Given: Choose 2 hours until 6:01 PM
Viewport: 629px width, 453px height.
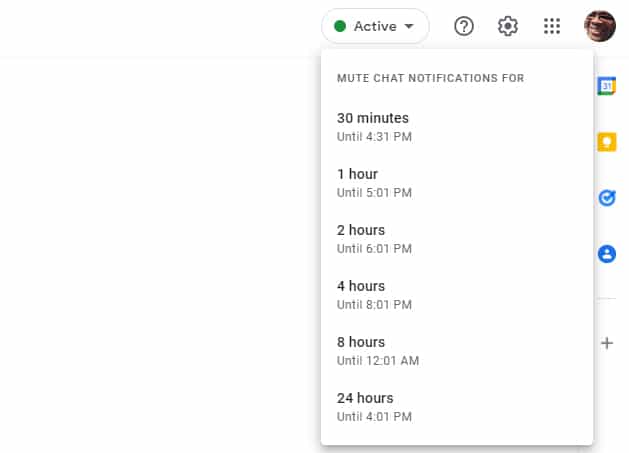Looking at the screenshot, I should (x=457, y=239).
